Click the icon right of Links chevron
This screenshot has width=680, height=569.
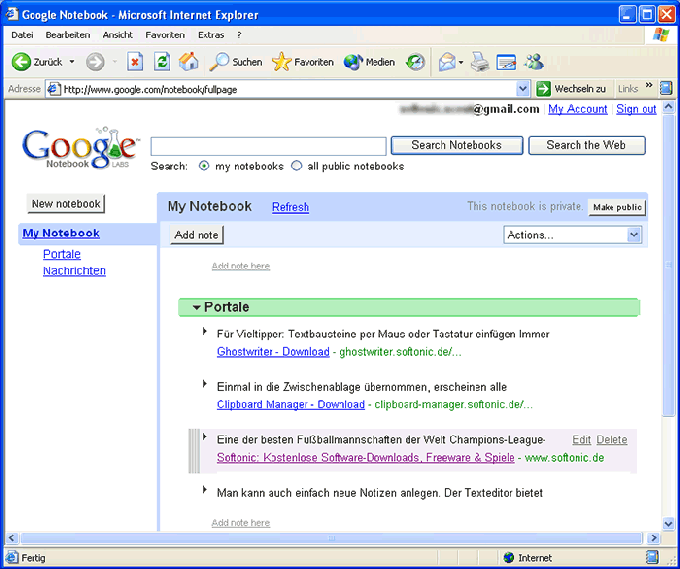click(666, 88)
